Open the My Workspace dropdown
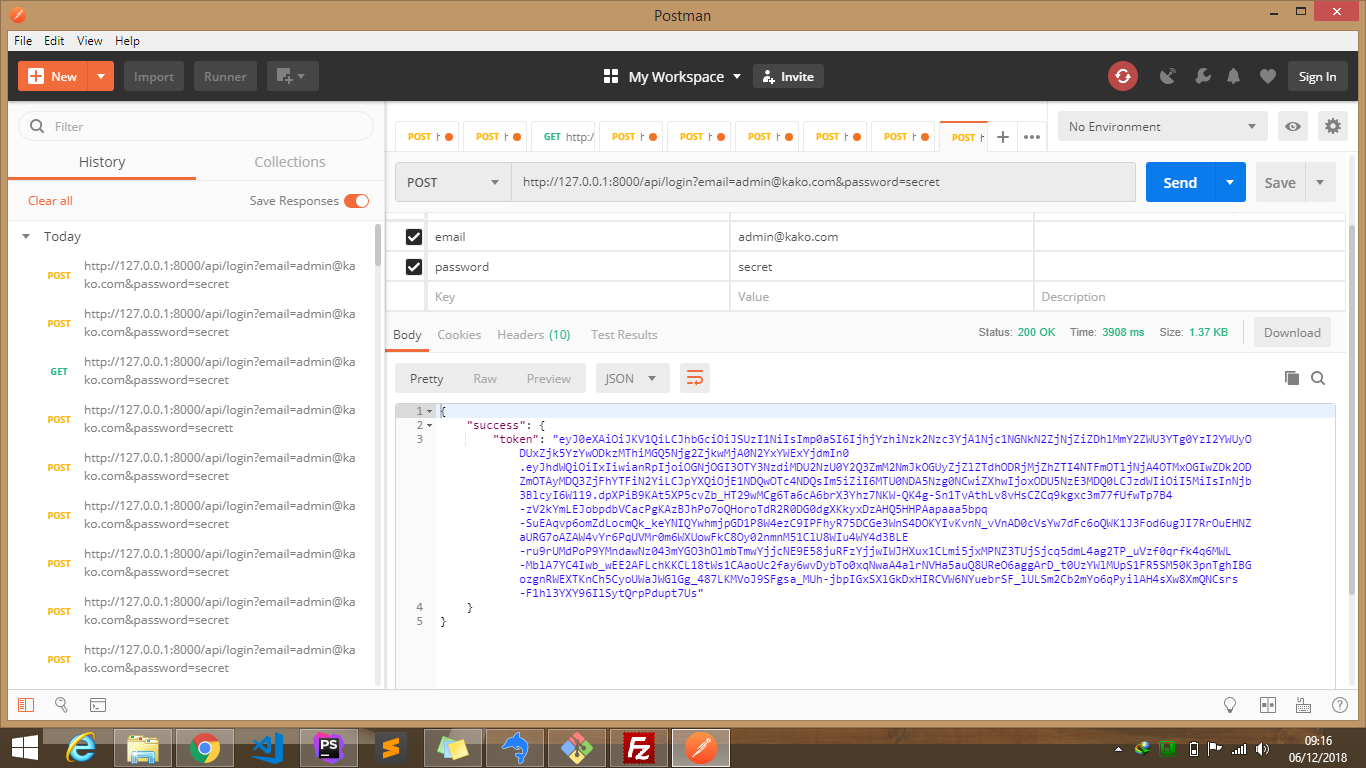 click(673, 76)
